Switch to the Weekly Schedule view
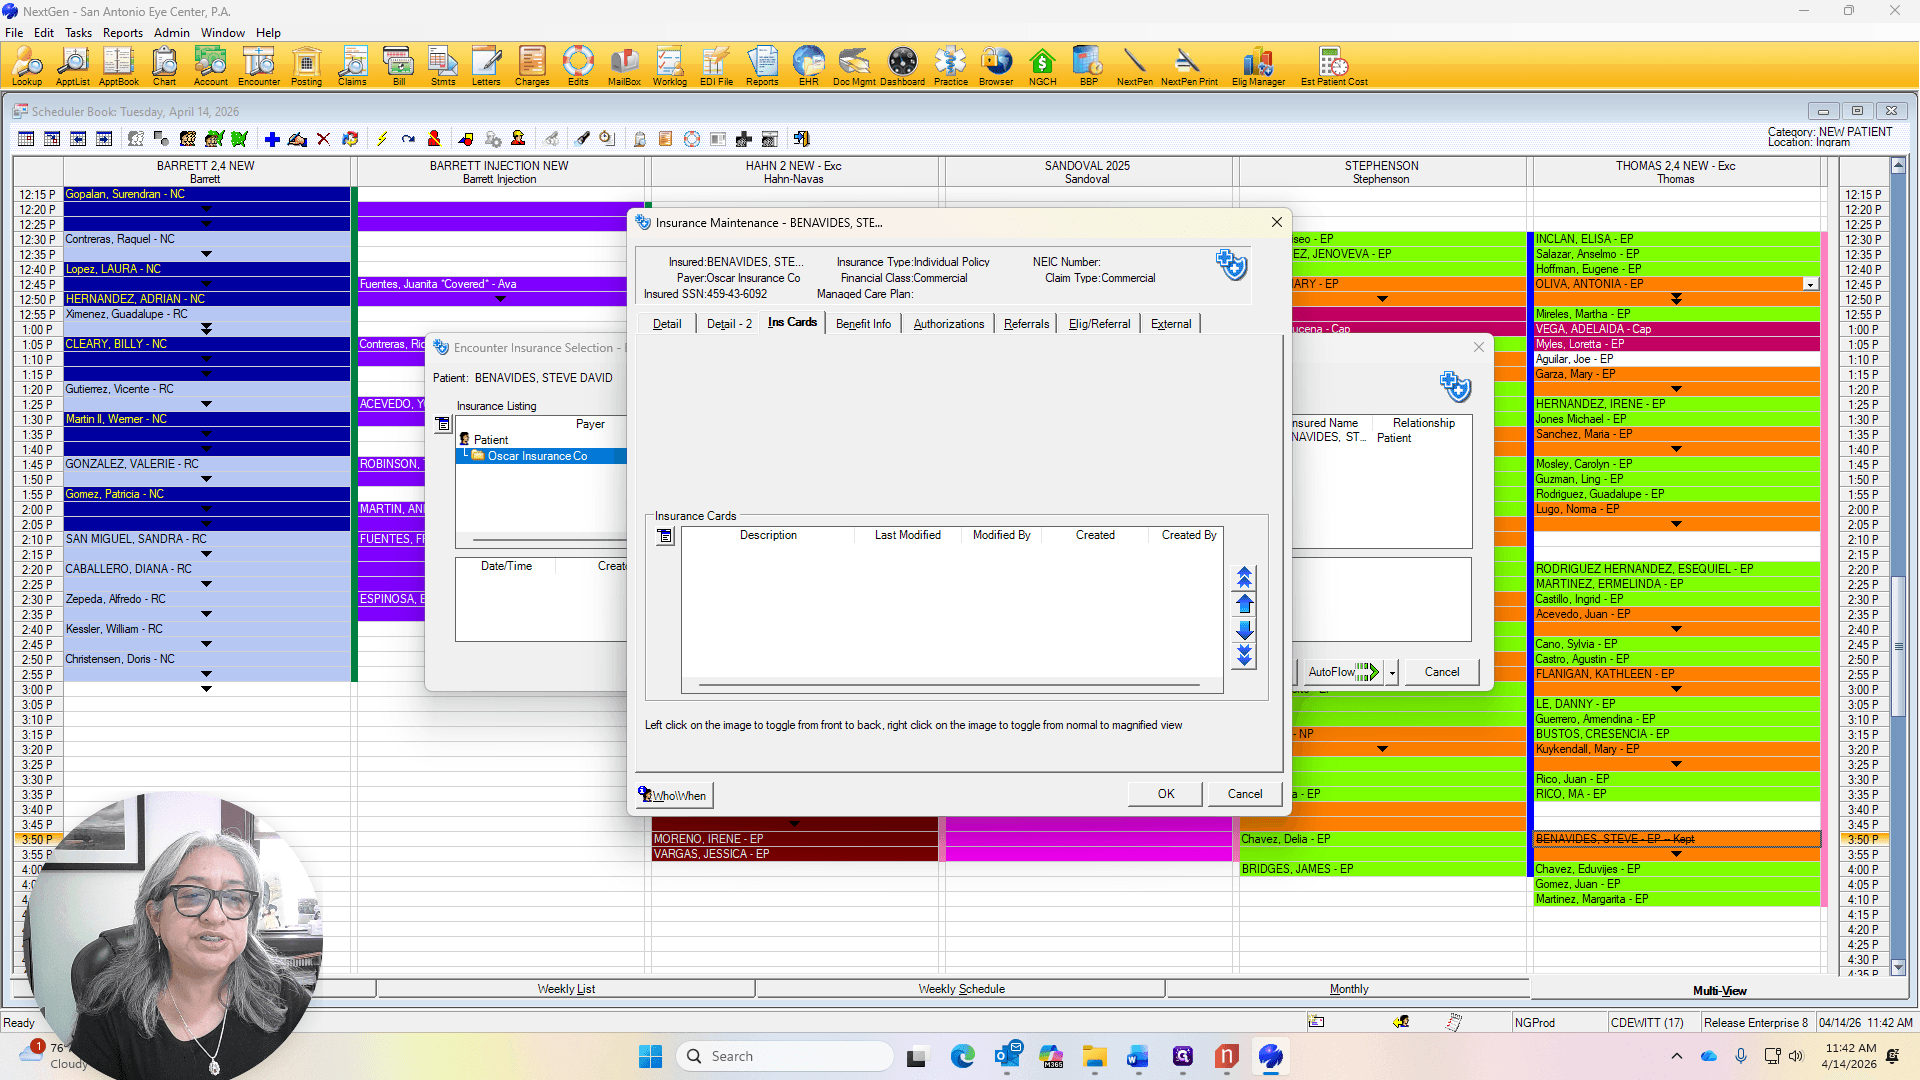 [x=961, y=989]
